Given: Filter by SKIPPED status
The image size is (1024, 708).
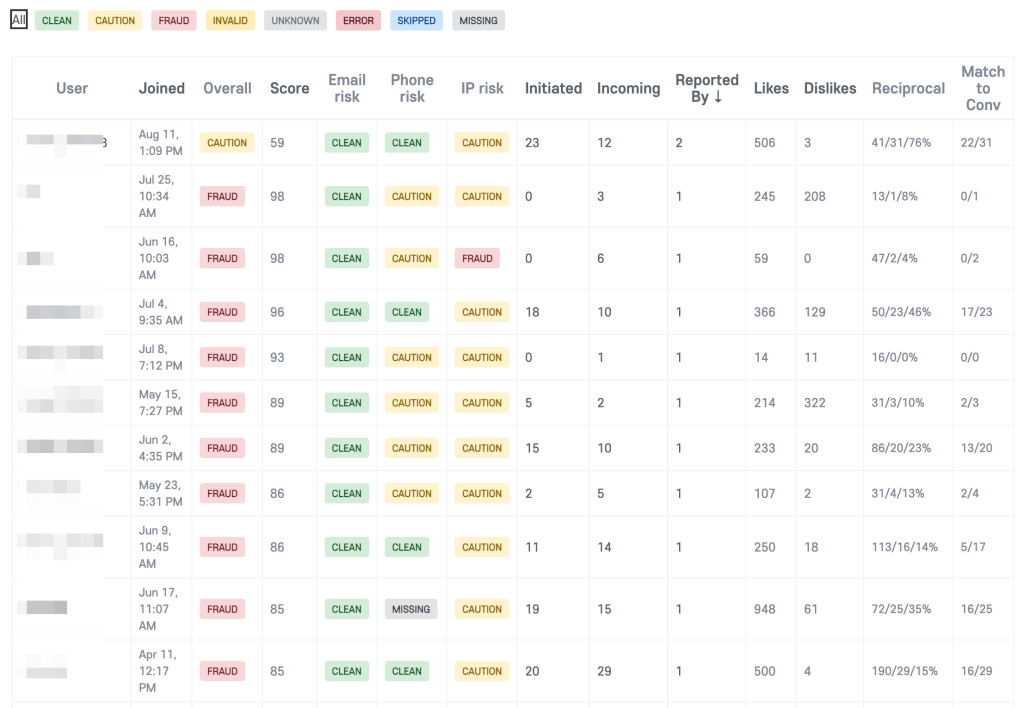Looking at the screenshot, I should pyautogui.click(x=417, y=20).
